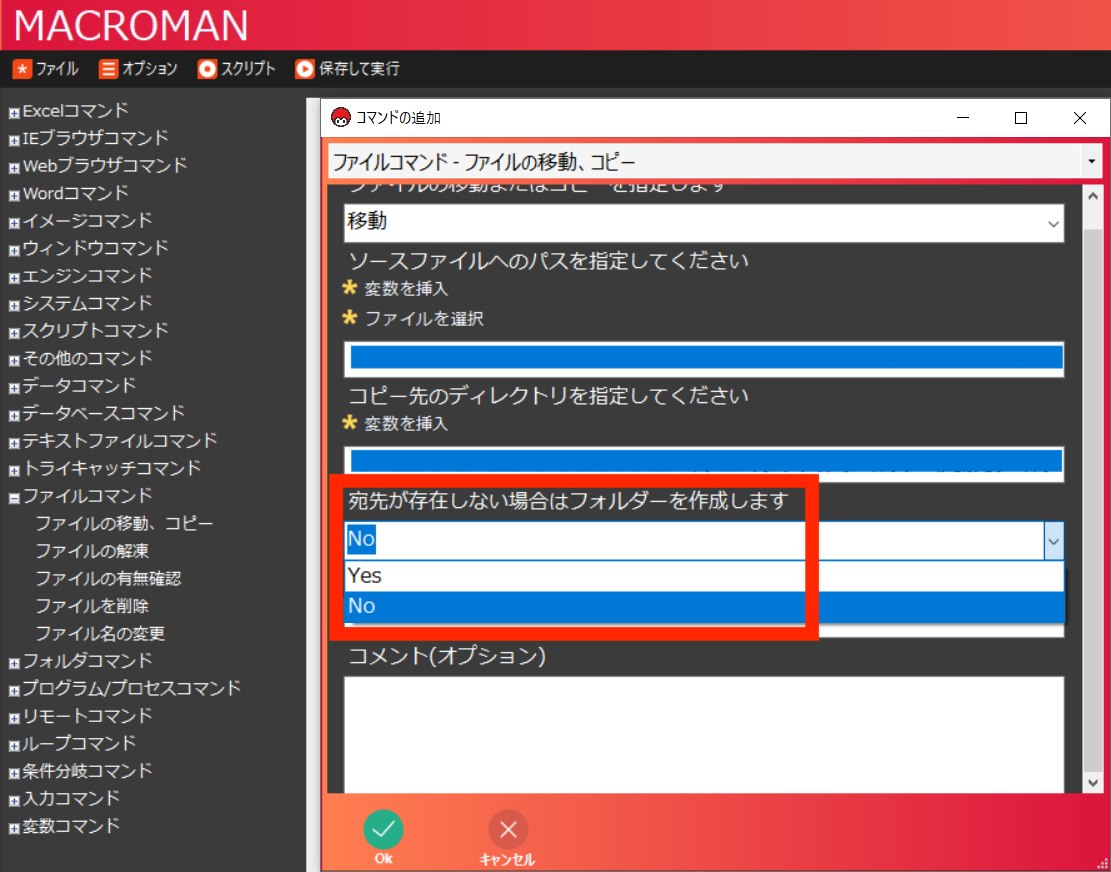The height and width of the screenshot is (872, 1111).
Task: Open the 移動 move/copy dropdown
Action: click(x=704, y=223)
